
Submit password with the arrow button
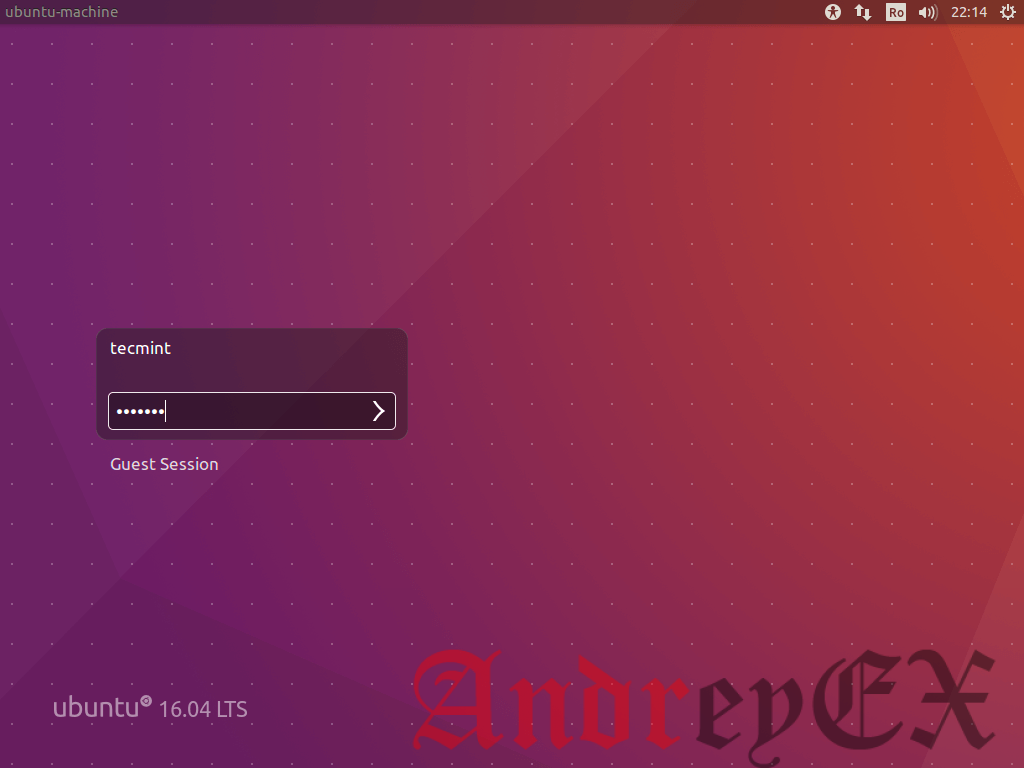[x=379, y=411]
